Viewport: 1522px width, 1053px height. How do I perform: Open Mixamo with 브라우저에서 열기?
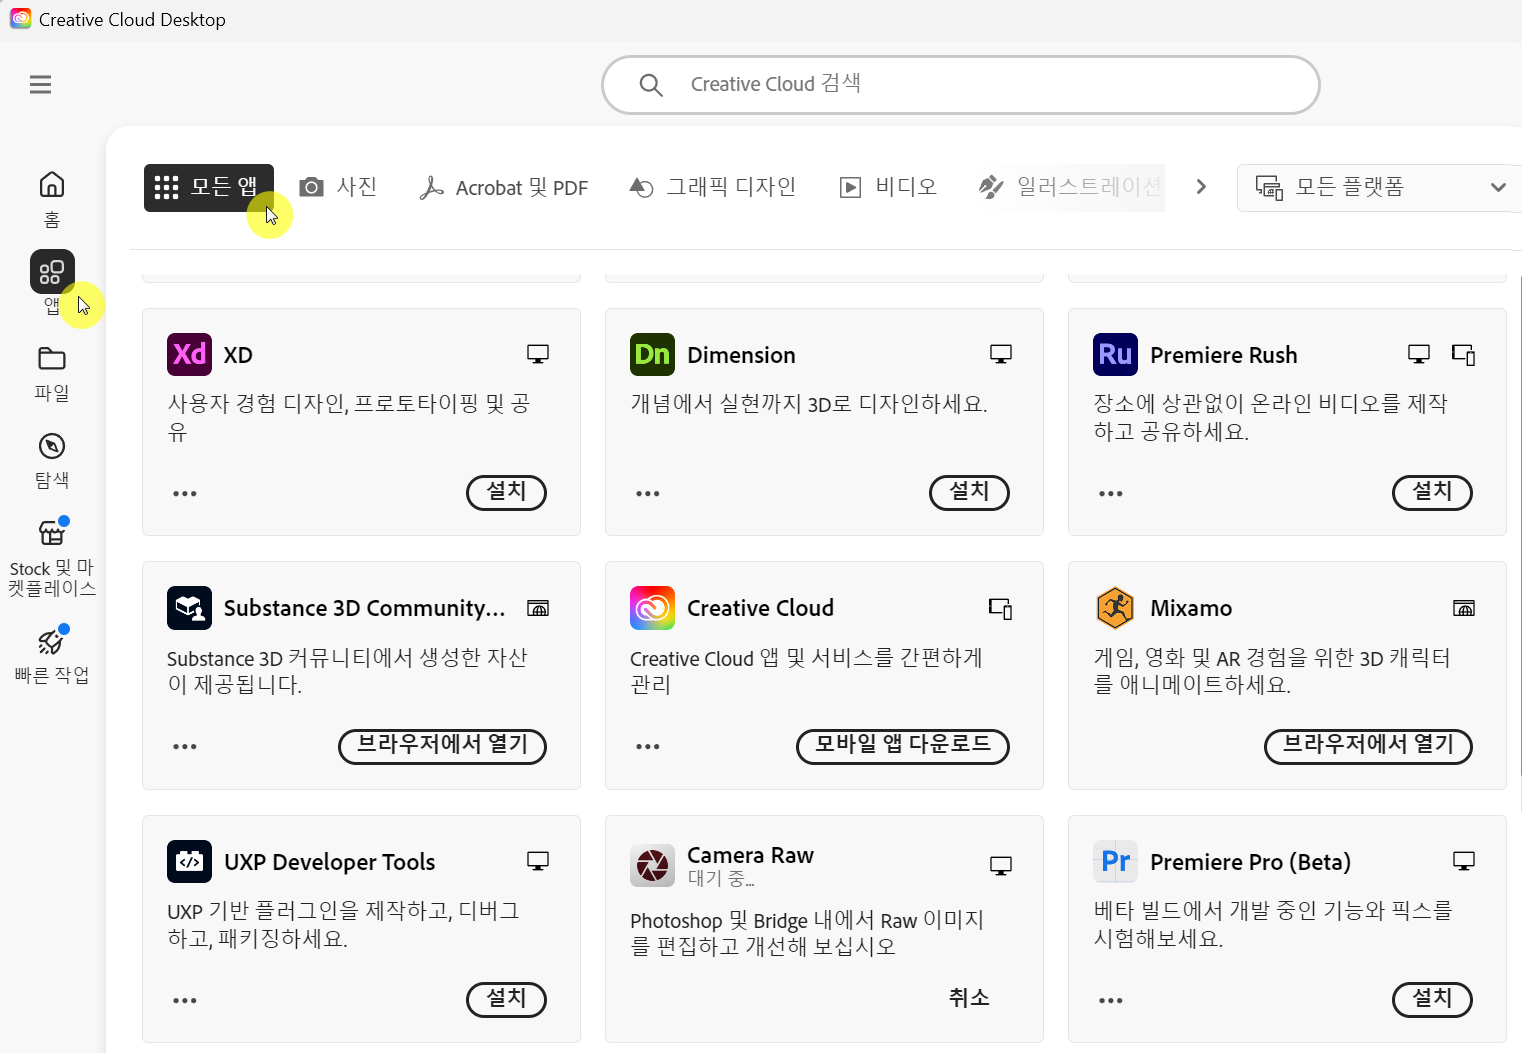pyautogui.click(x=1368, y=746)
